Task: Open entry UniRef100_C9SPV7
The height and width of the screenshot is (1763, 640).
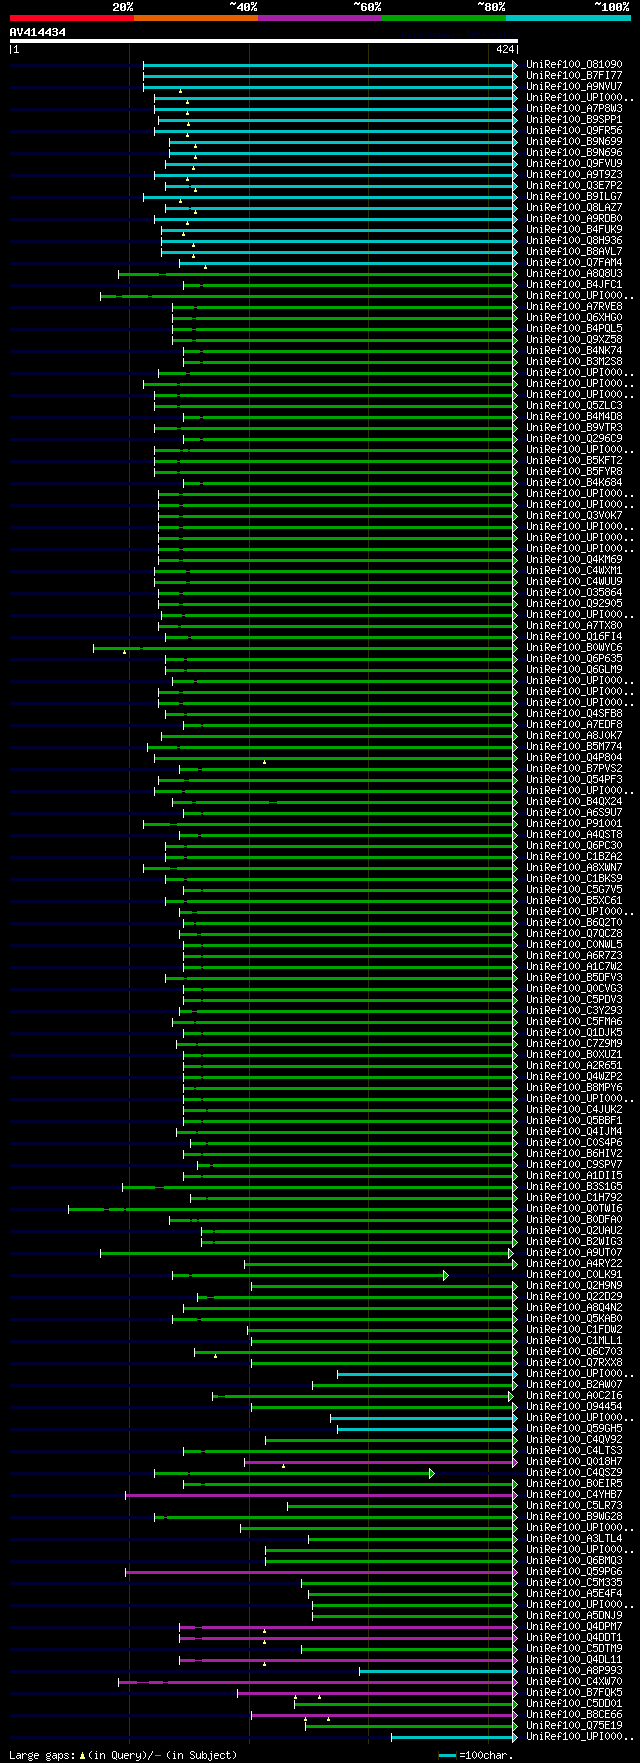Action: (x=574, y=1165)
